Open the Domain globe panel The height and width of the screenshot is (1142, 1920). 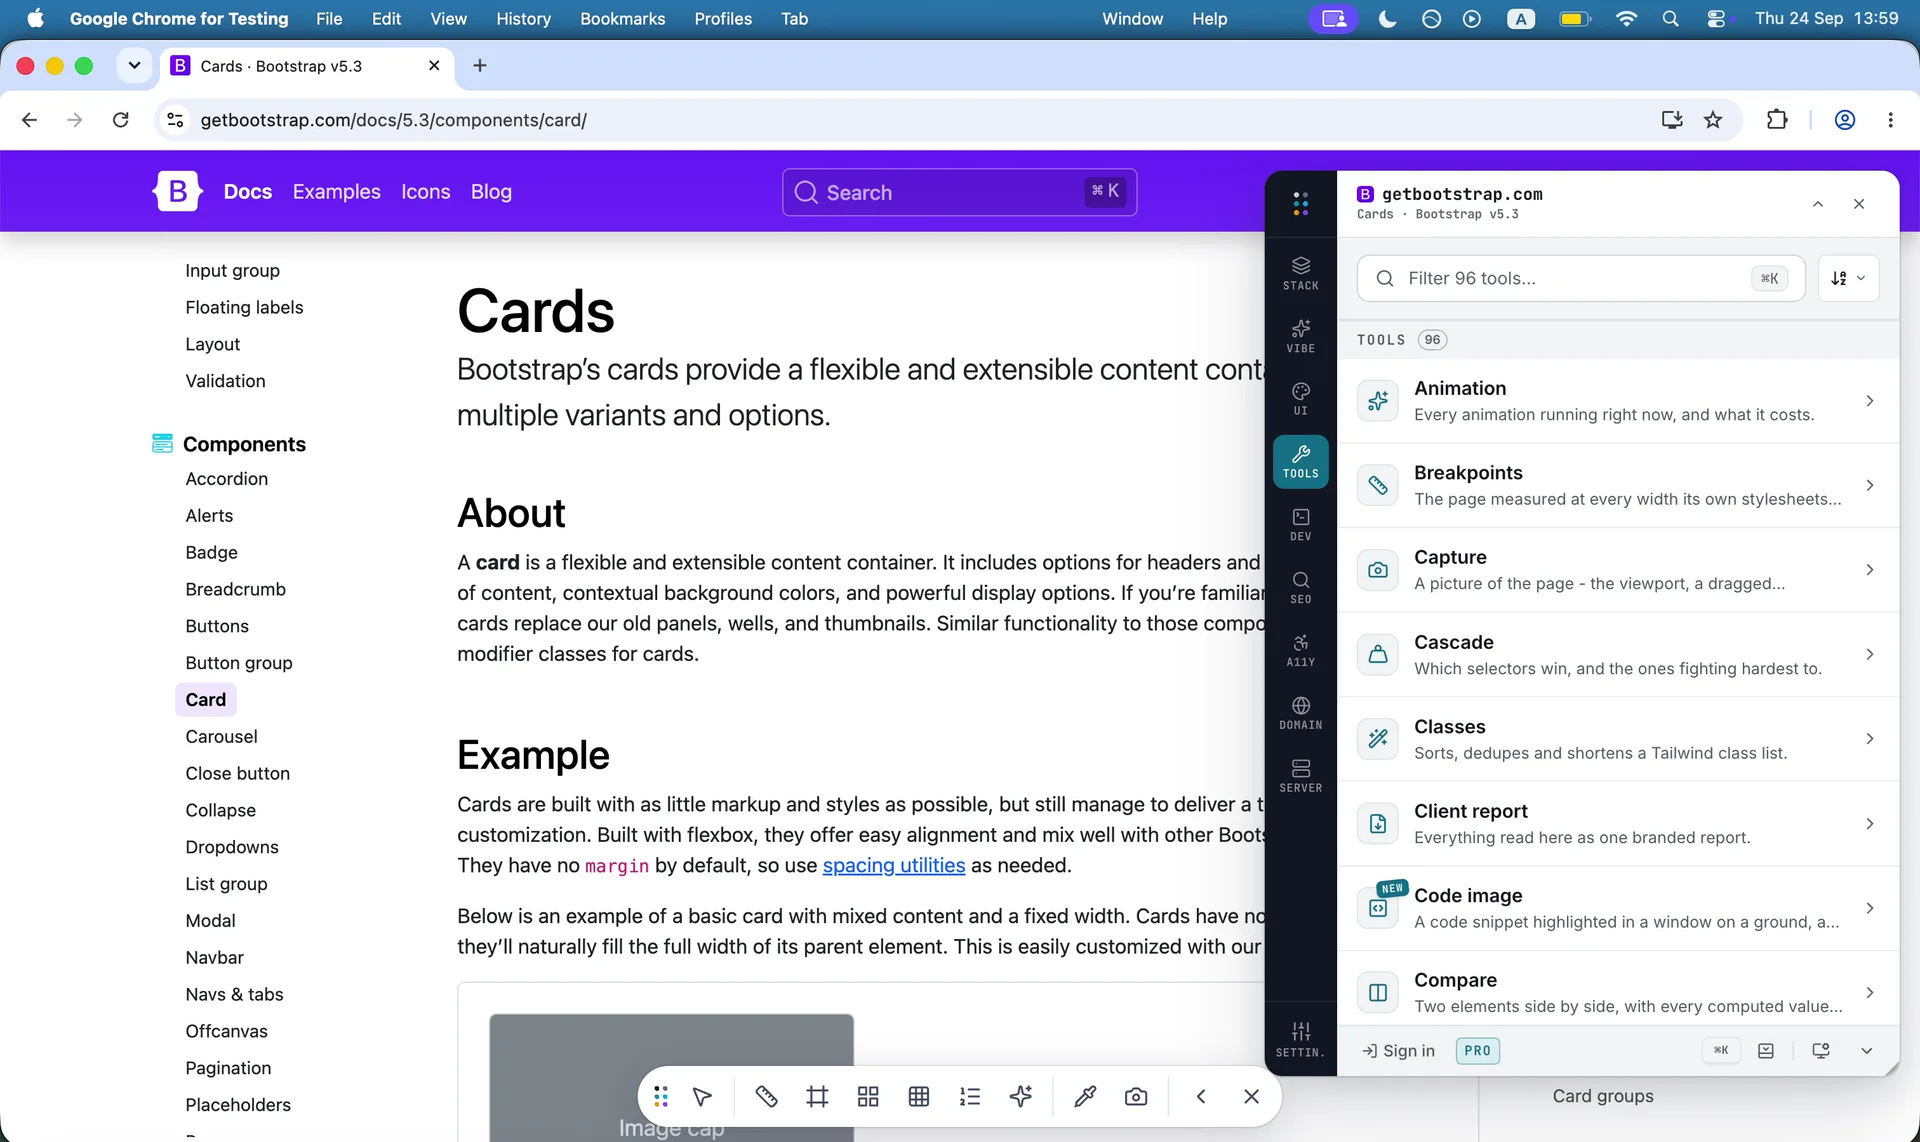pyautogui.click(x=1300, y=713)
